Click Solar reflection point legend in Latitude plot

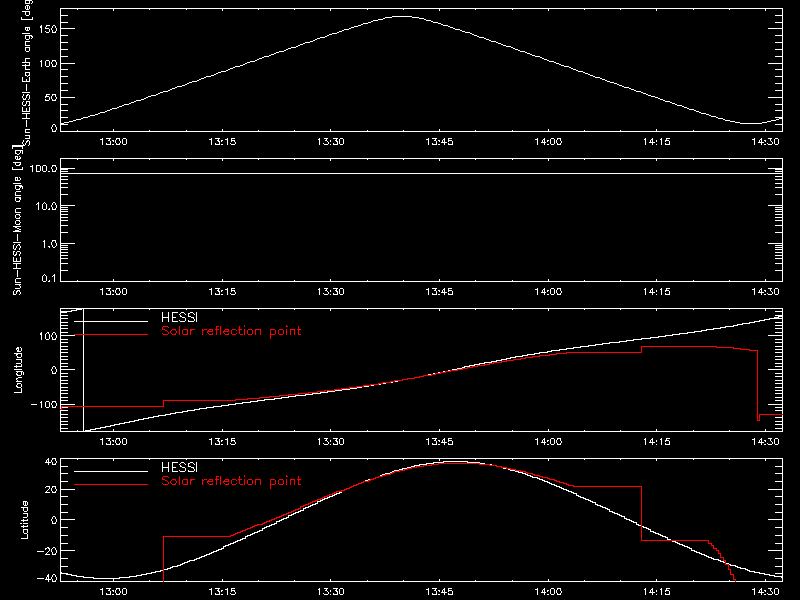[x=231, y=481]
